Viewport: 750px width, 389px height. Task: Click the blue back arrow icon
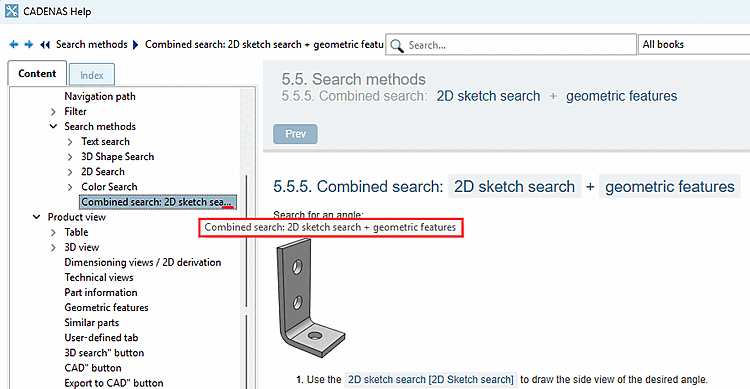click(14, 44)
